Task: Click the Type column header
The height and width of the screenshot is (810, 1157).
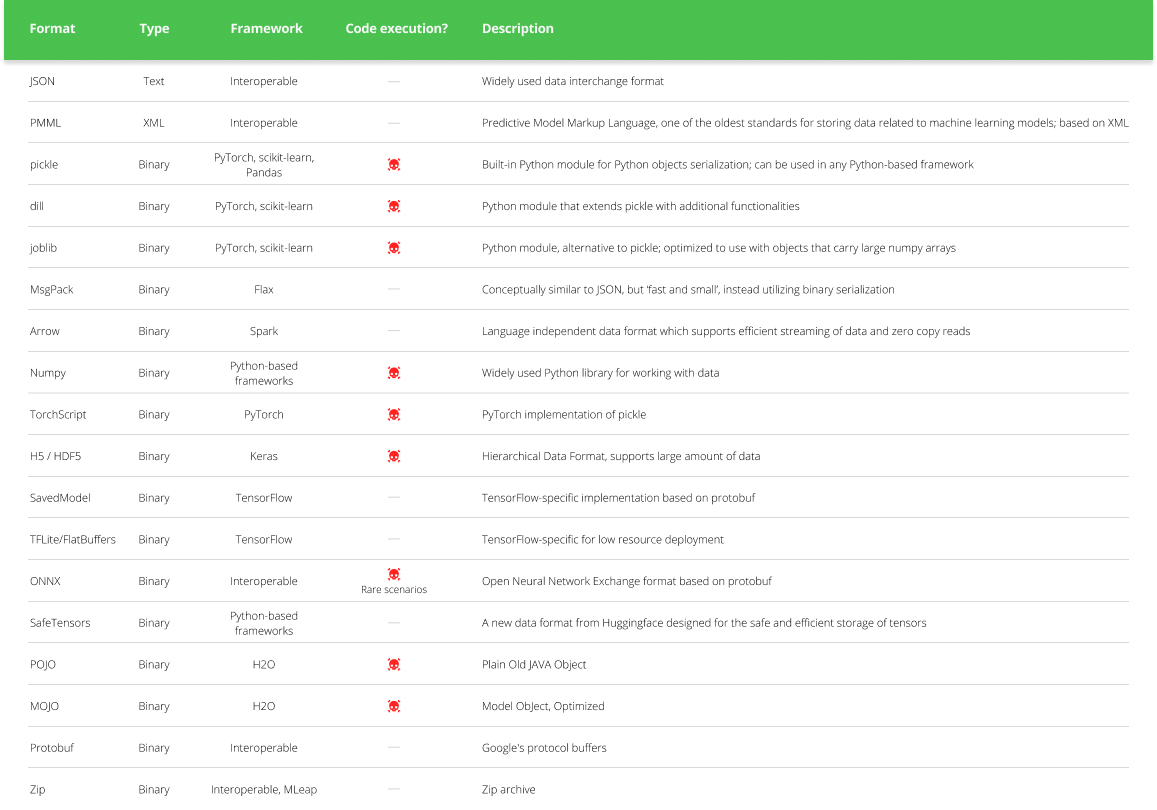Action: coord(154,28)
